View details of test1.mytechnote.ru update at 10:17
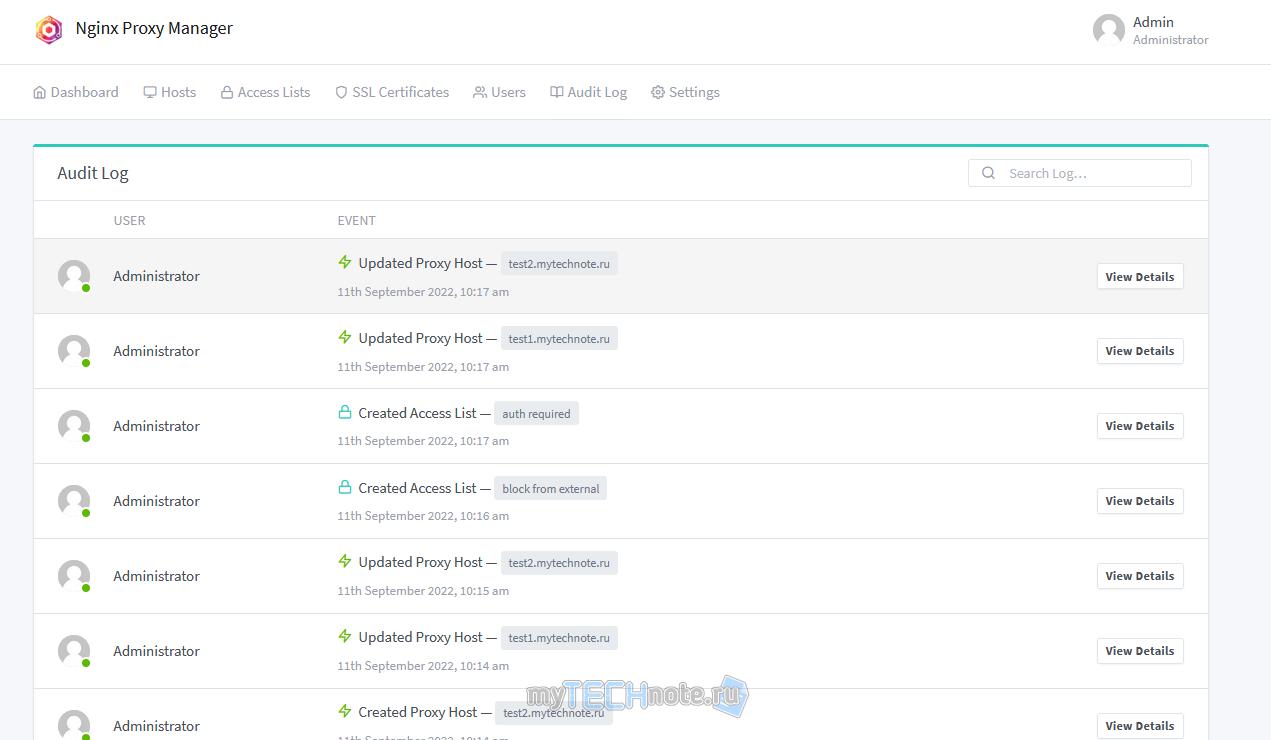This screenshot has width=1271, height=740. tap(1140, 351)
